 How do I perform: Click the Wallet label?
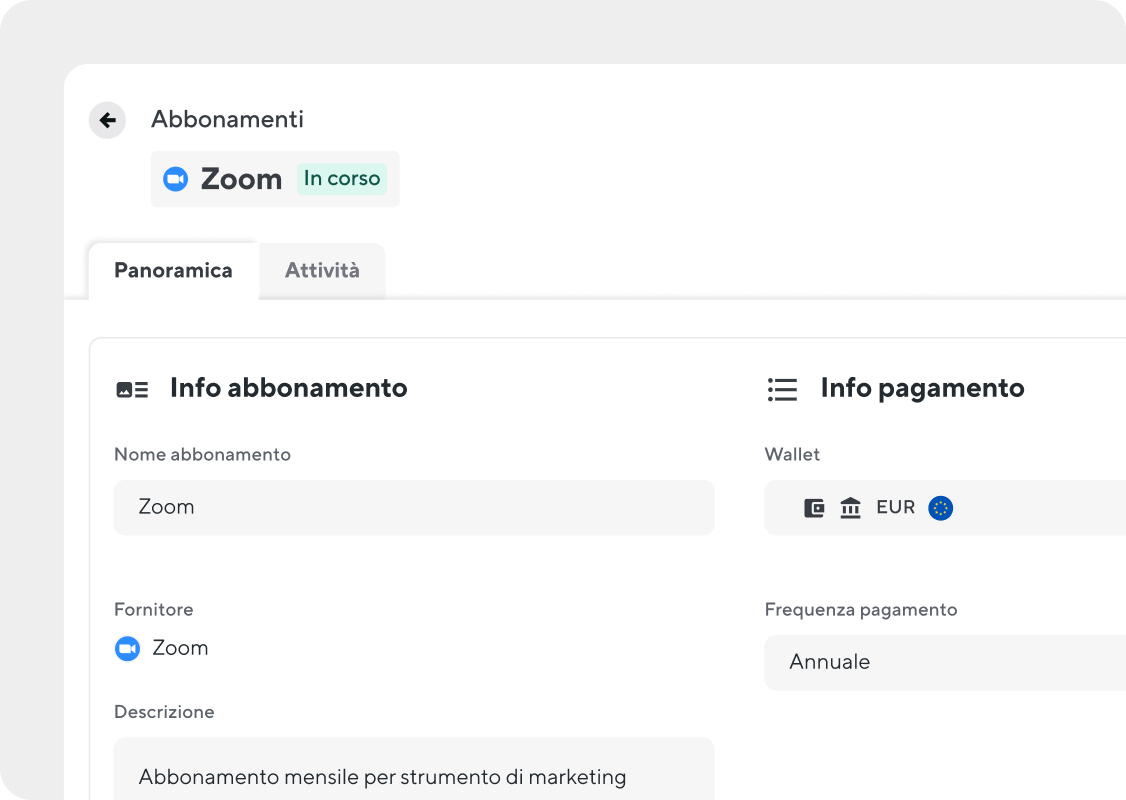click(x=792, y=455)
